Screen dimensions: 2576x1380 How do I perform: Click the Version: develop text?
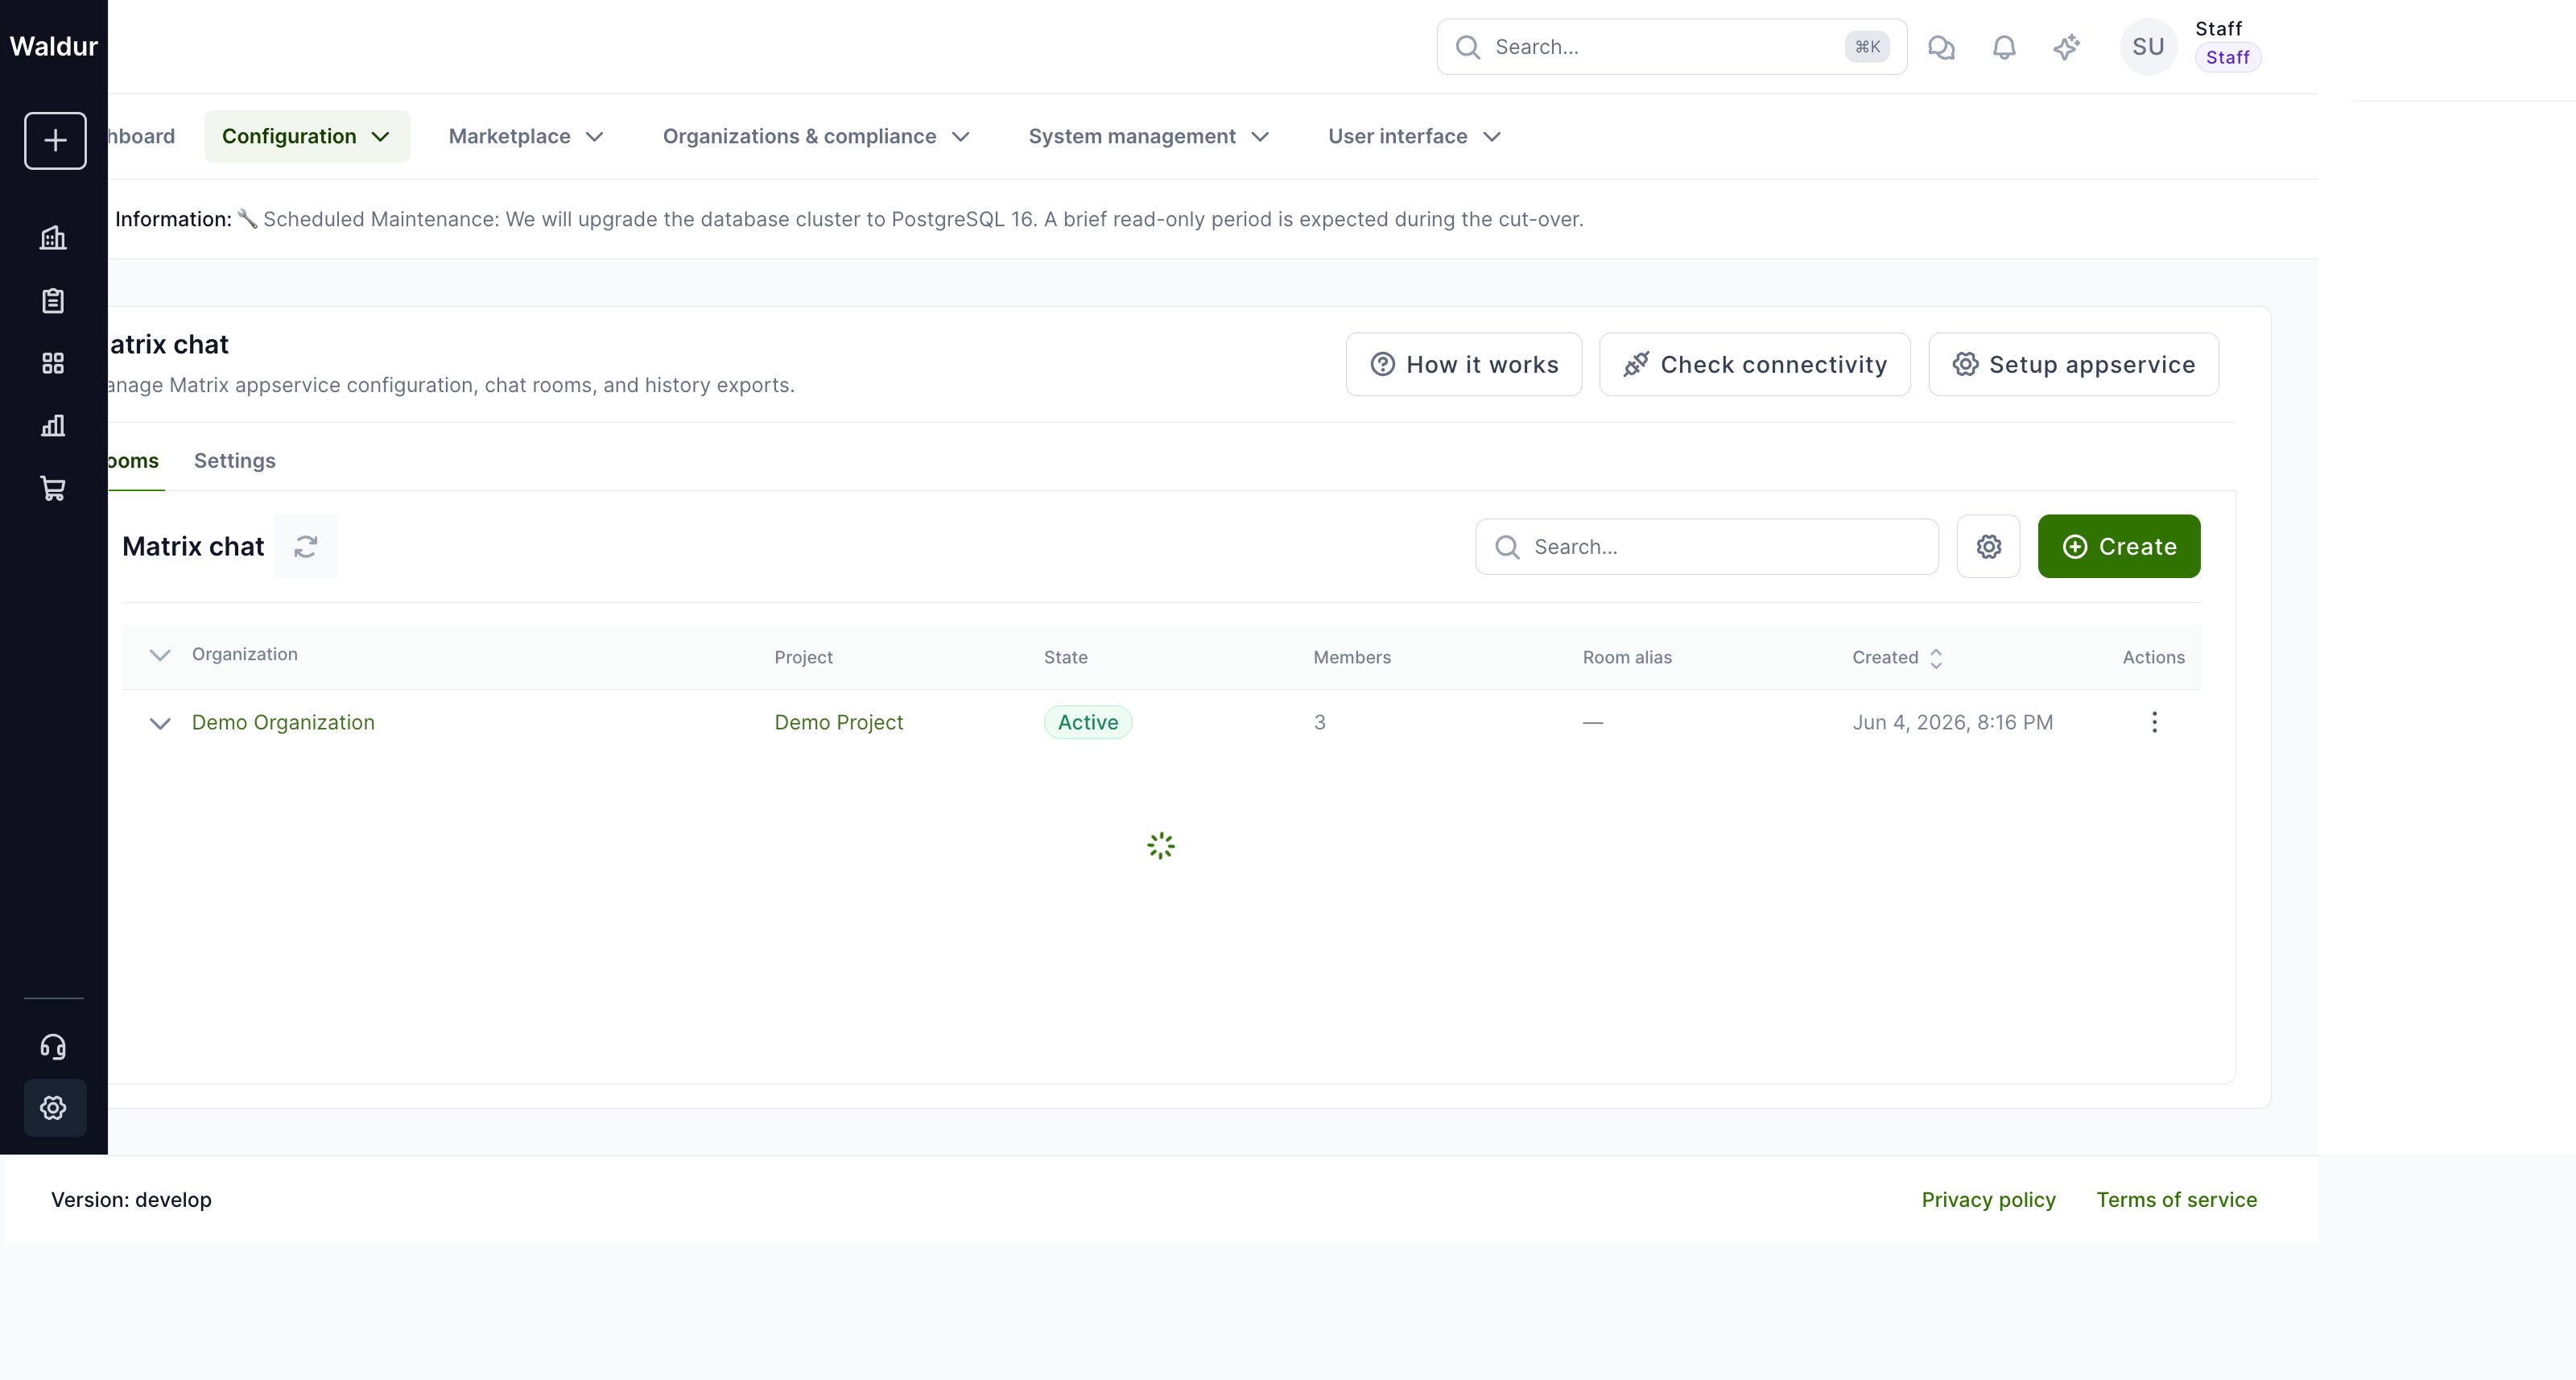coord(131,1200)
